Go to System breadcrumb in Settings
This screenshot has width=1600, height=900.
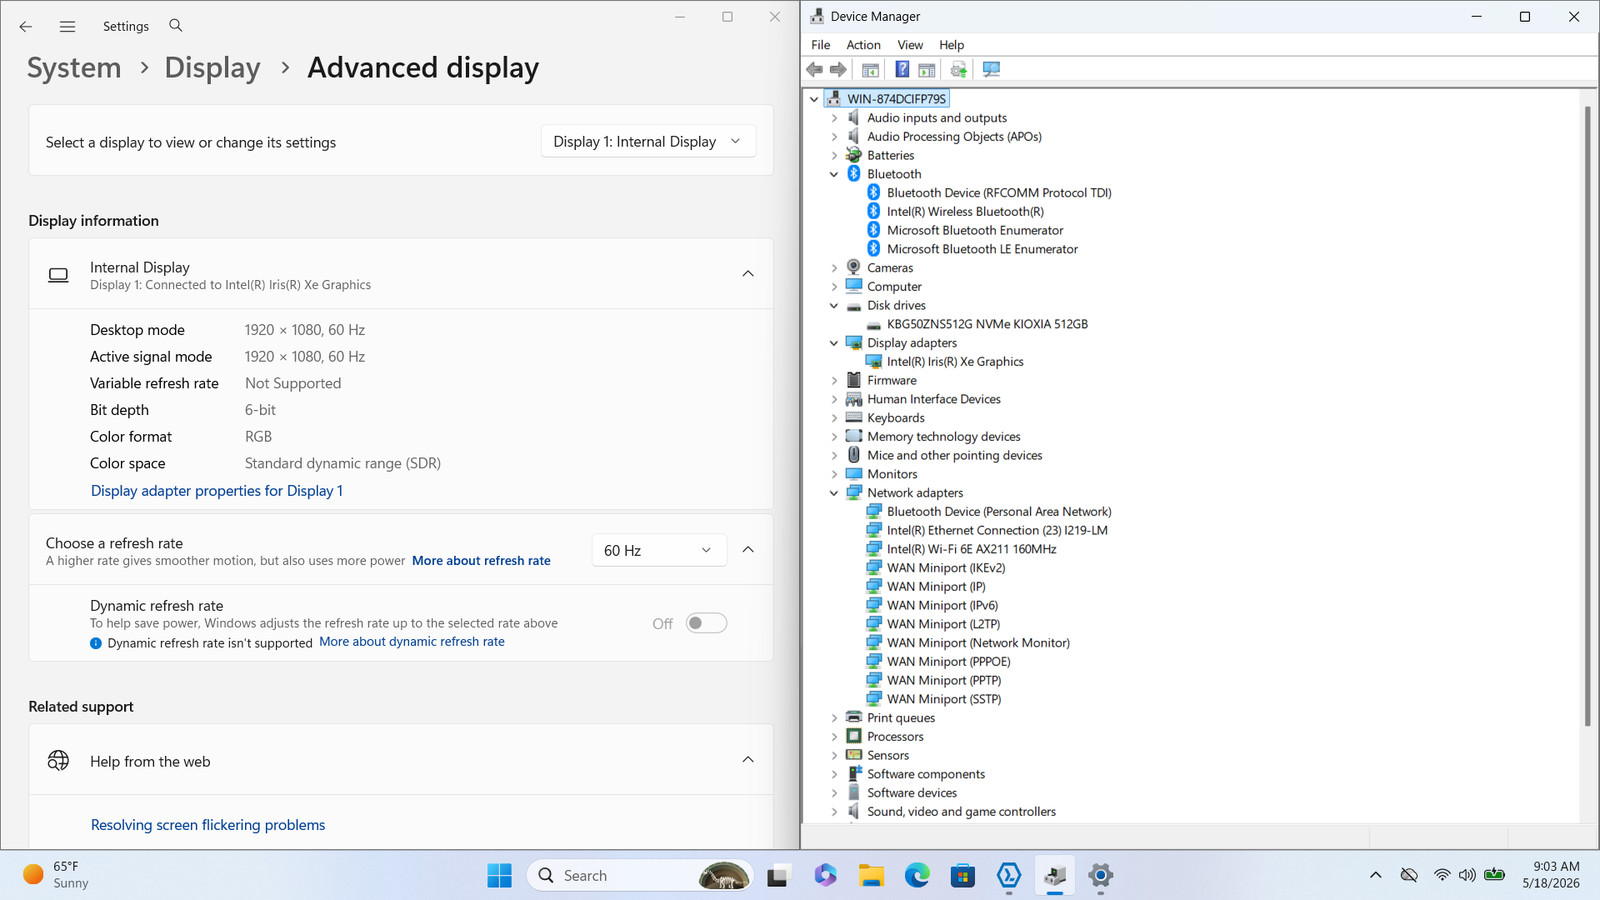point(74,68)
